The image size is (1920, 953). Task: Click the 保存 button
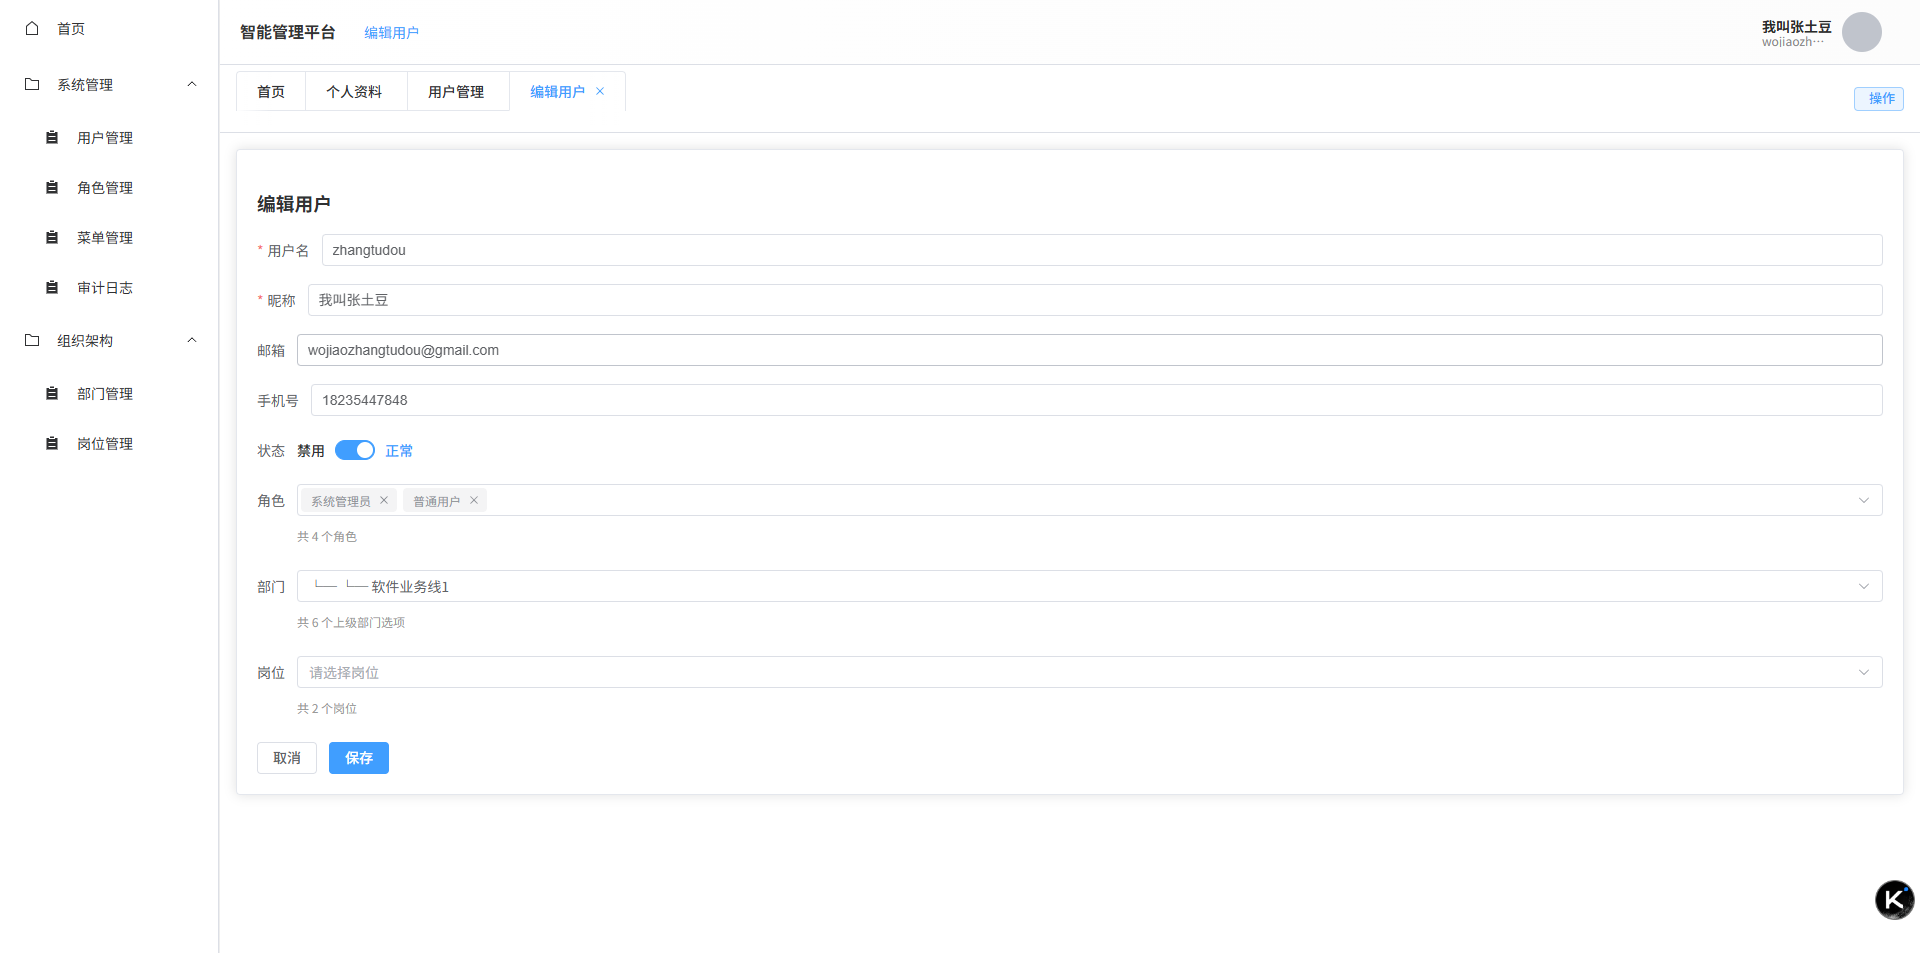[x=359, y=758]
